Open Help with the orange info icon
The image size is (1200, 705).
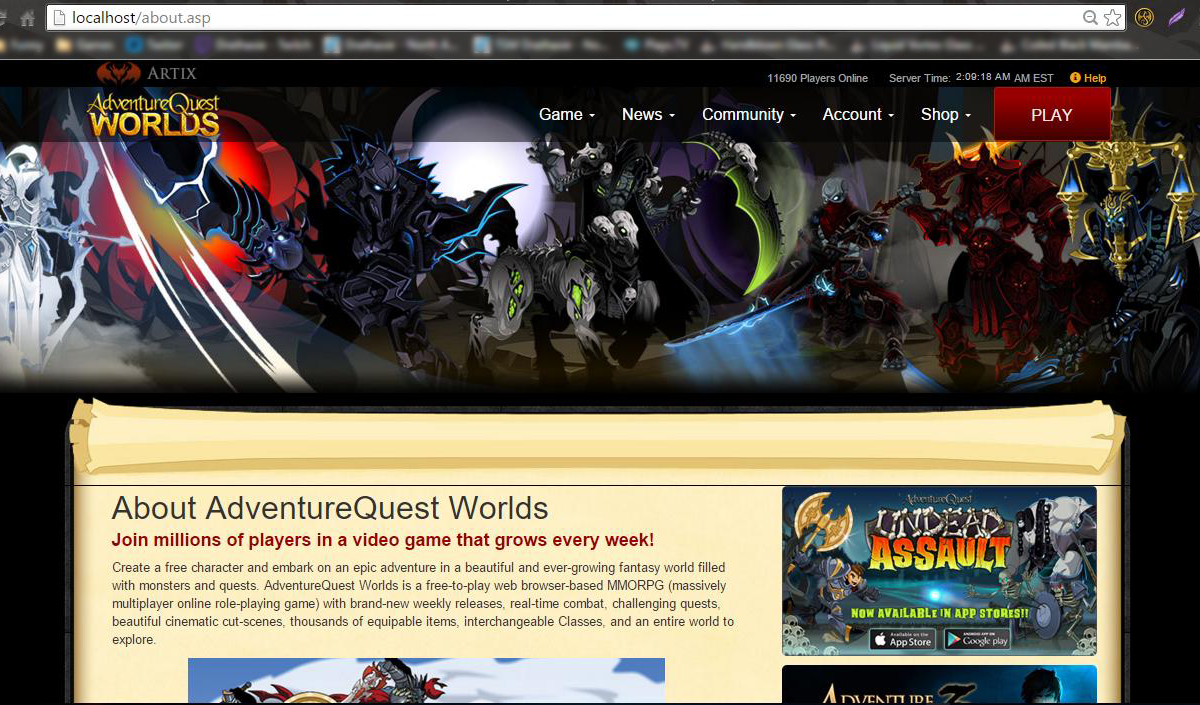(1075, 78)
